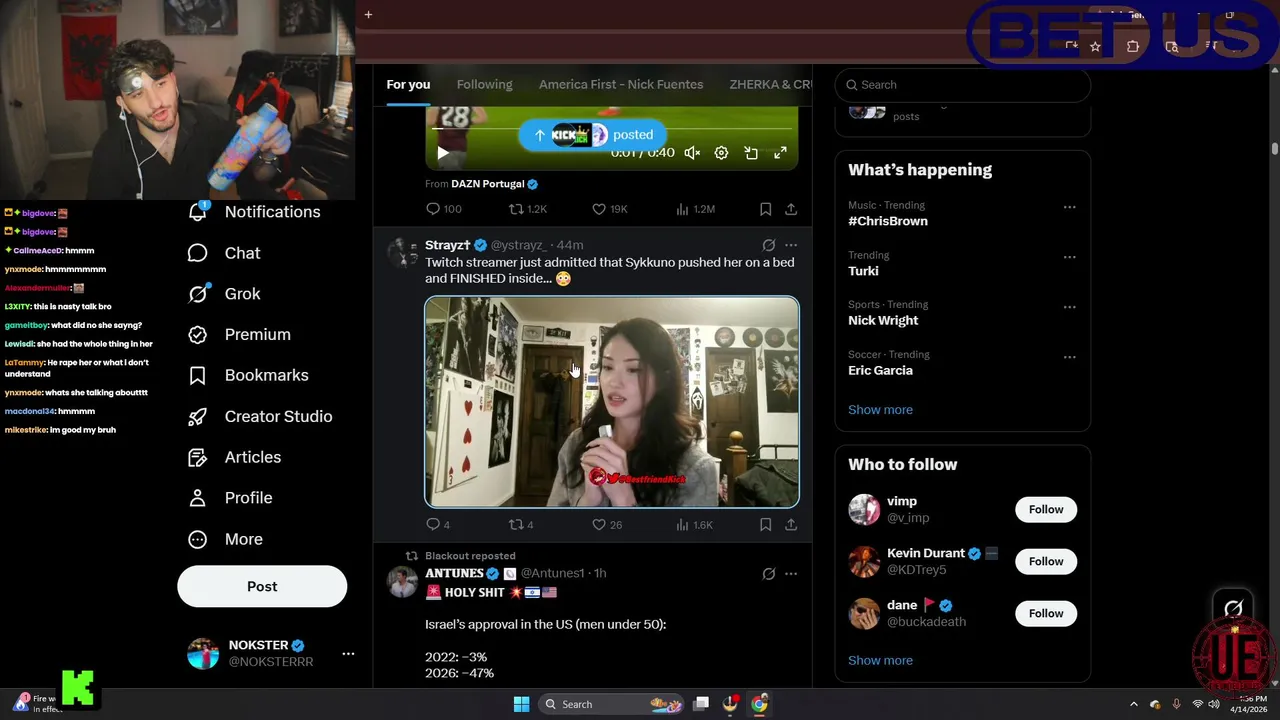Follow Kevin Durant
The height and width of the screenshot is (720, 1280).
click(x=1046, y=561)
